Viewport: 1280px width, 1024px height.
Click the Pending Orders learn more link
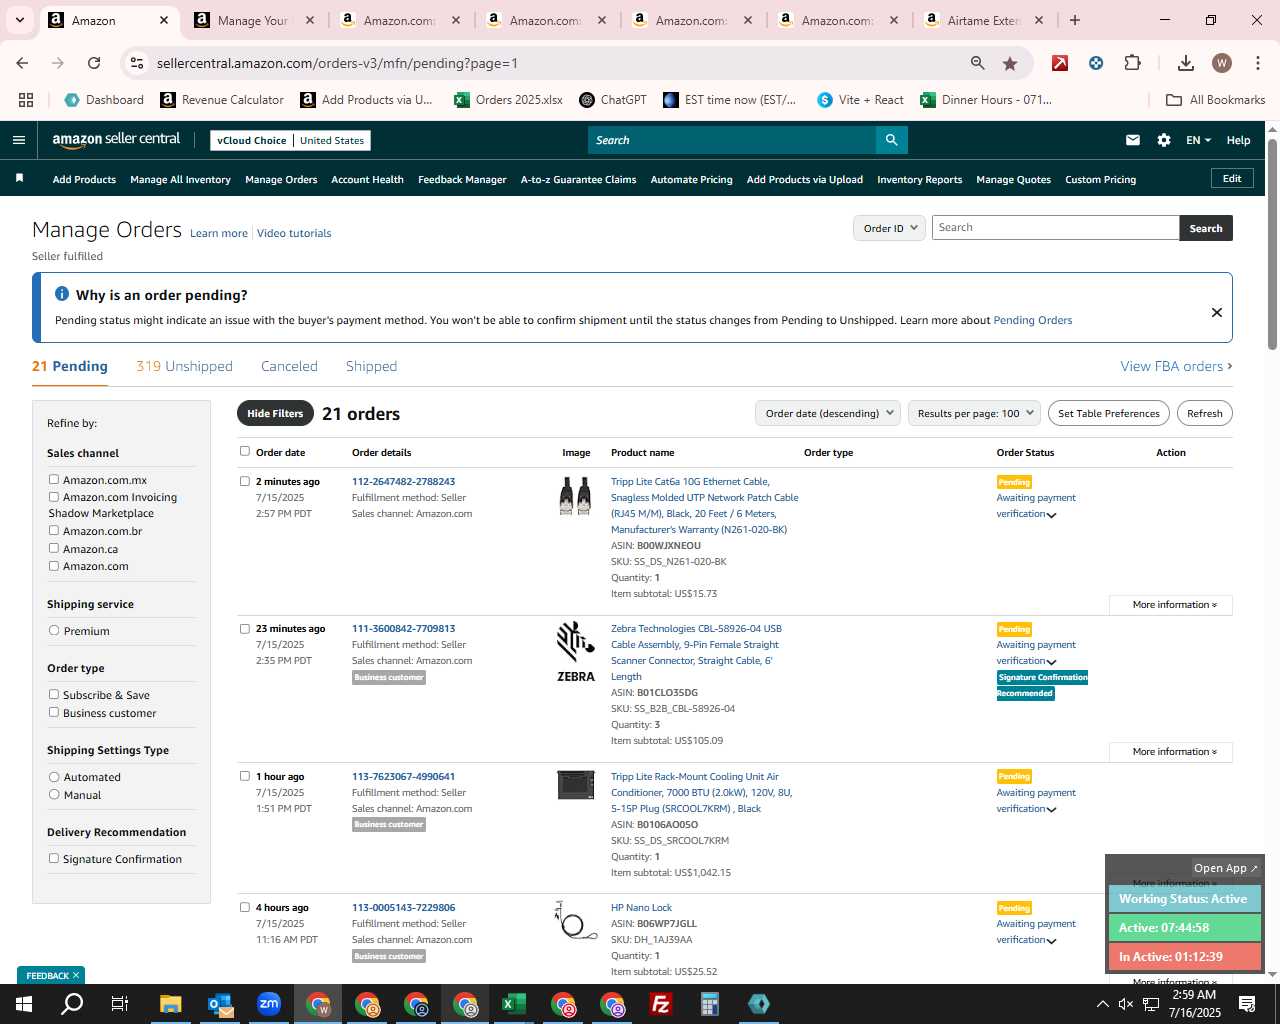(1032, 320)
